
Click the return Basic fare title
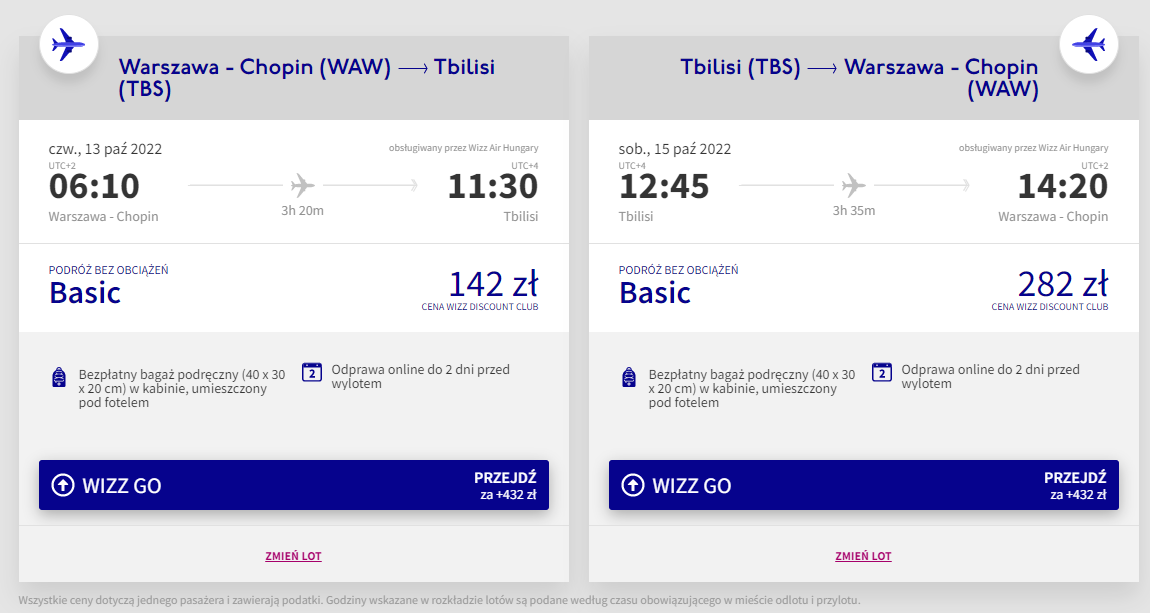tap(655, 293)
